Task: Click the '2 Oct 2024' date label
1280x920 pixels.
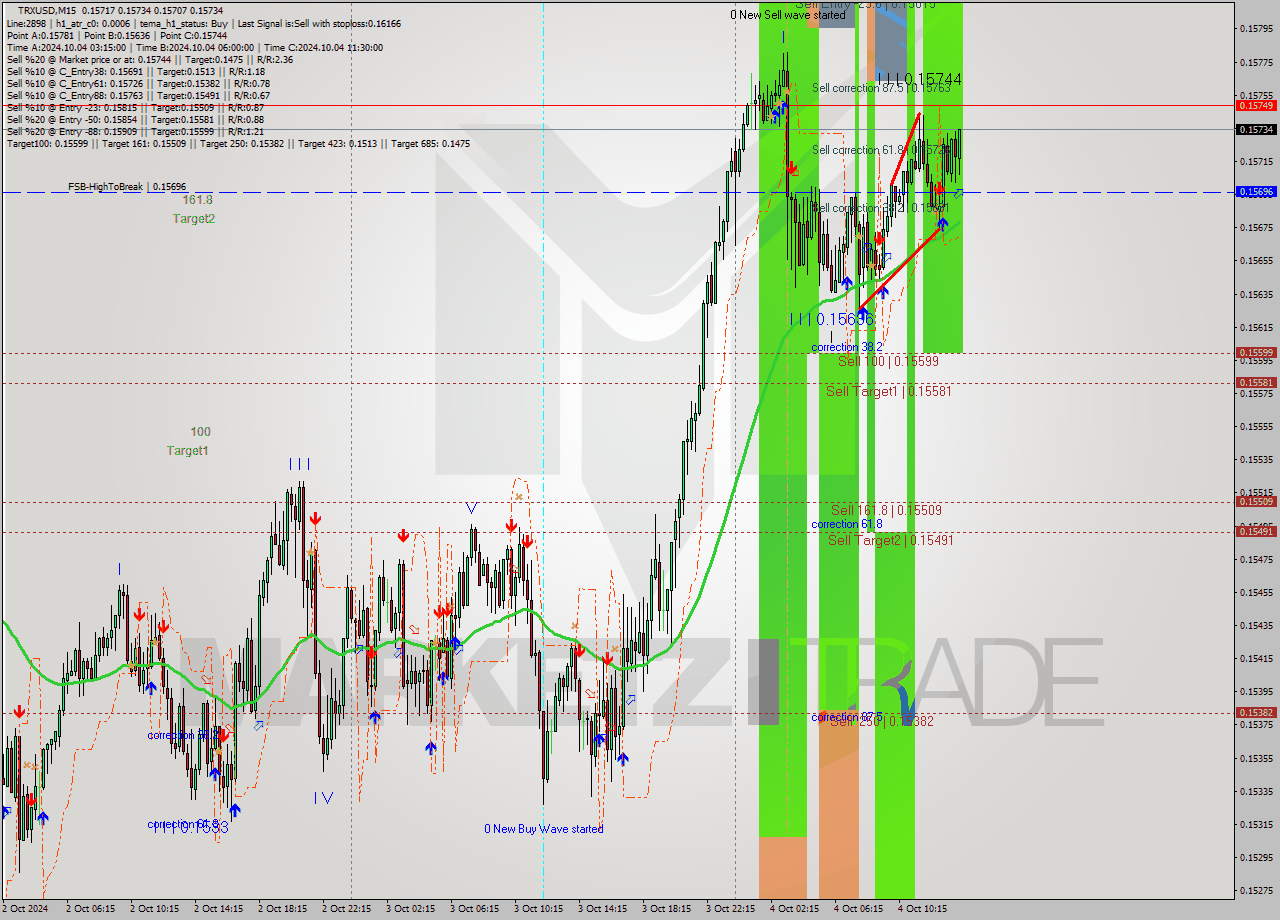Action: pyautogui.click(x=27, y=909)
